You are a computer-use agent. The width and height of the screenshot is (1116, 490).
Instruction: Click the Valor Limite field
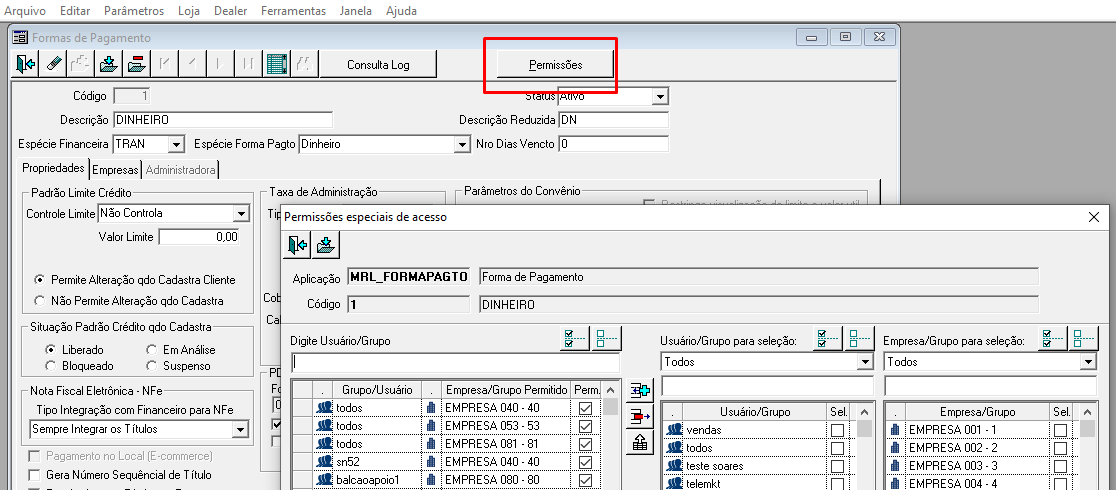[x=199, y=237]
